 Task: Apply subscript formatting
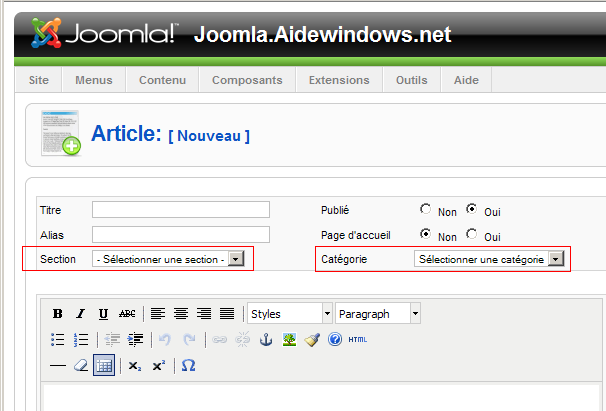pyautogui.click(x=135, y=365)
